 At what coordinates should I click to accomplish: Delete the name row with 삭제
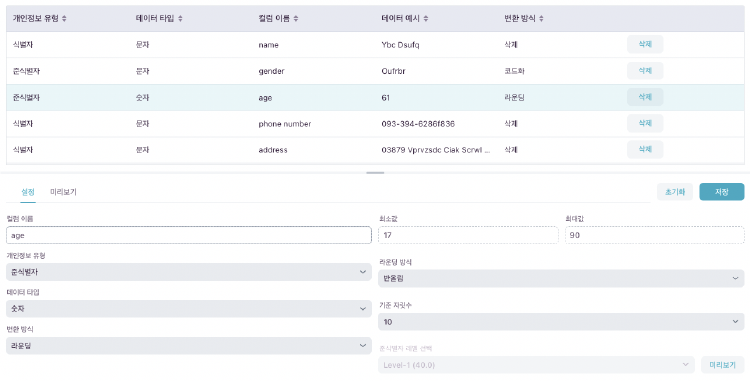[645, 44]
